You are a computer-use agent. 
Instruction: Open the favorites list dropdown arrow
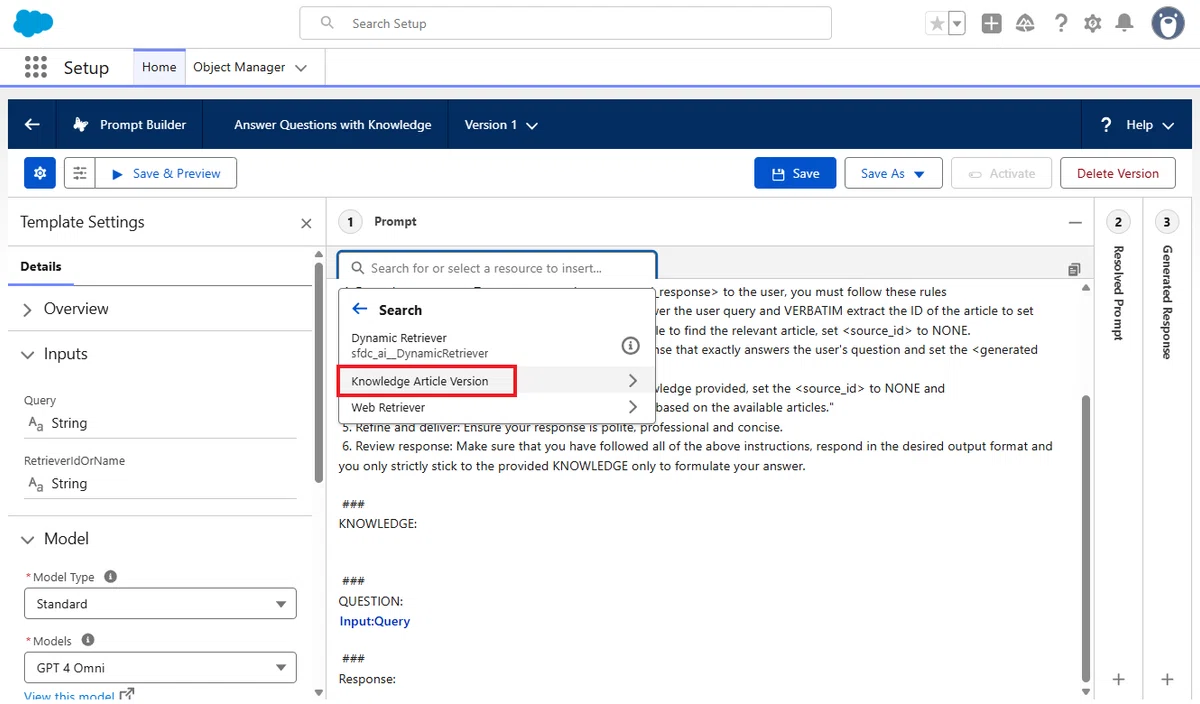pos(957,24)
